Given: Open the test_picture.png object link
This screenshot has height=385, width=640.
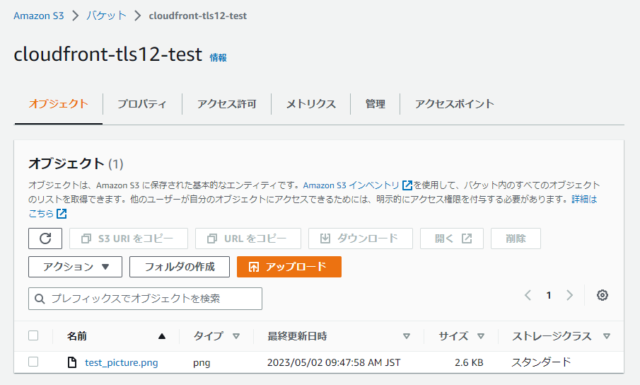Looking at the screenshot, I should pos(121,363).
